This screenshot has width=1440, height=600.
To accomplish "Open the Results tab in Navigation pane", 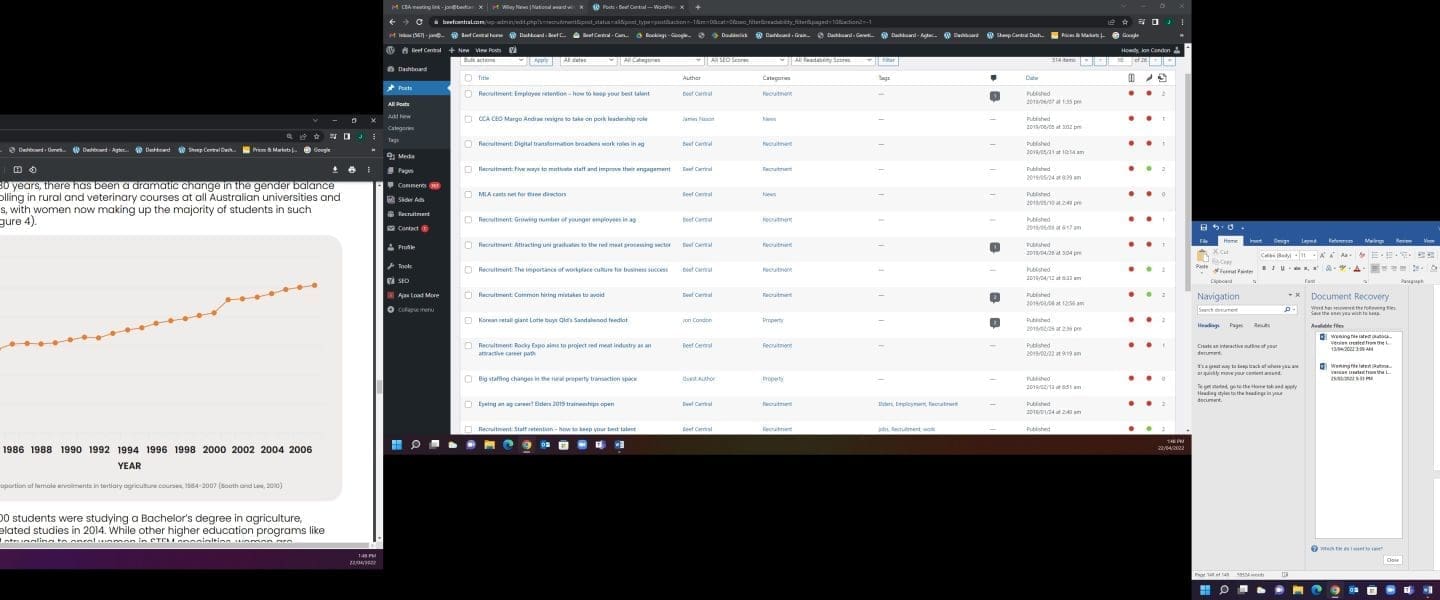I will pyautogui.click(x=1262, y=325).
